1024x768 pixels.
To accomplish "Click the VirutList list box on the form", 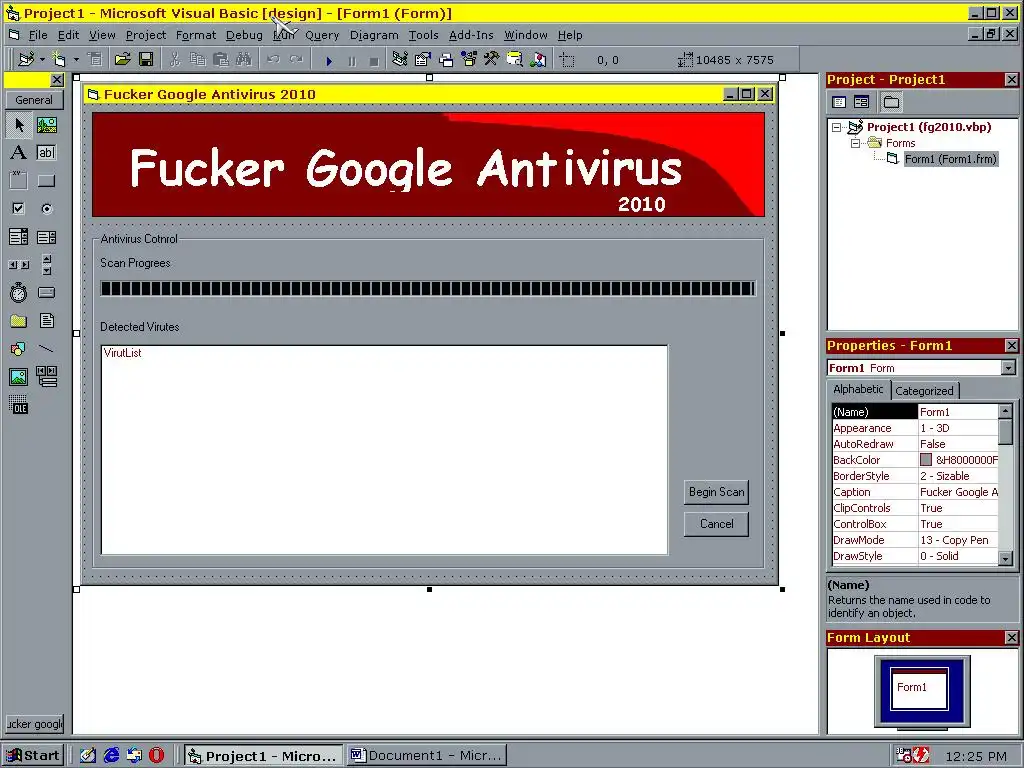I will (x=384, y=450).
